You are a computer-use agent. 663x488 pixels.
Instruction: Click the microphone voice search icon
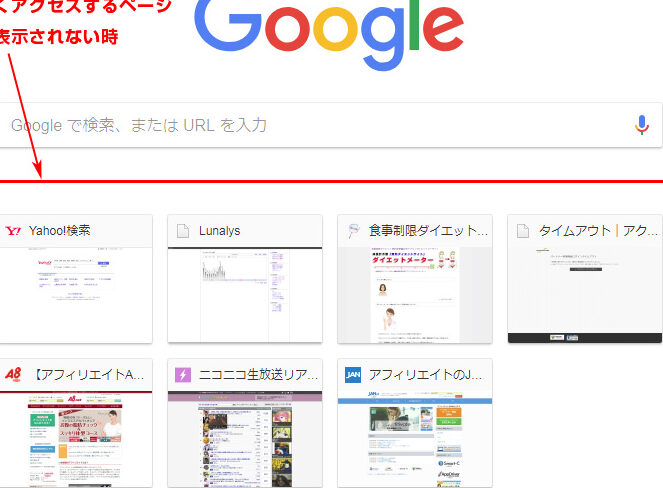coord(641,125)
